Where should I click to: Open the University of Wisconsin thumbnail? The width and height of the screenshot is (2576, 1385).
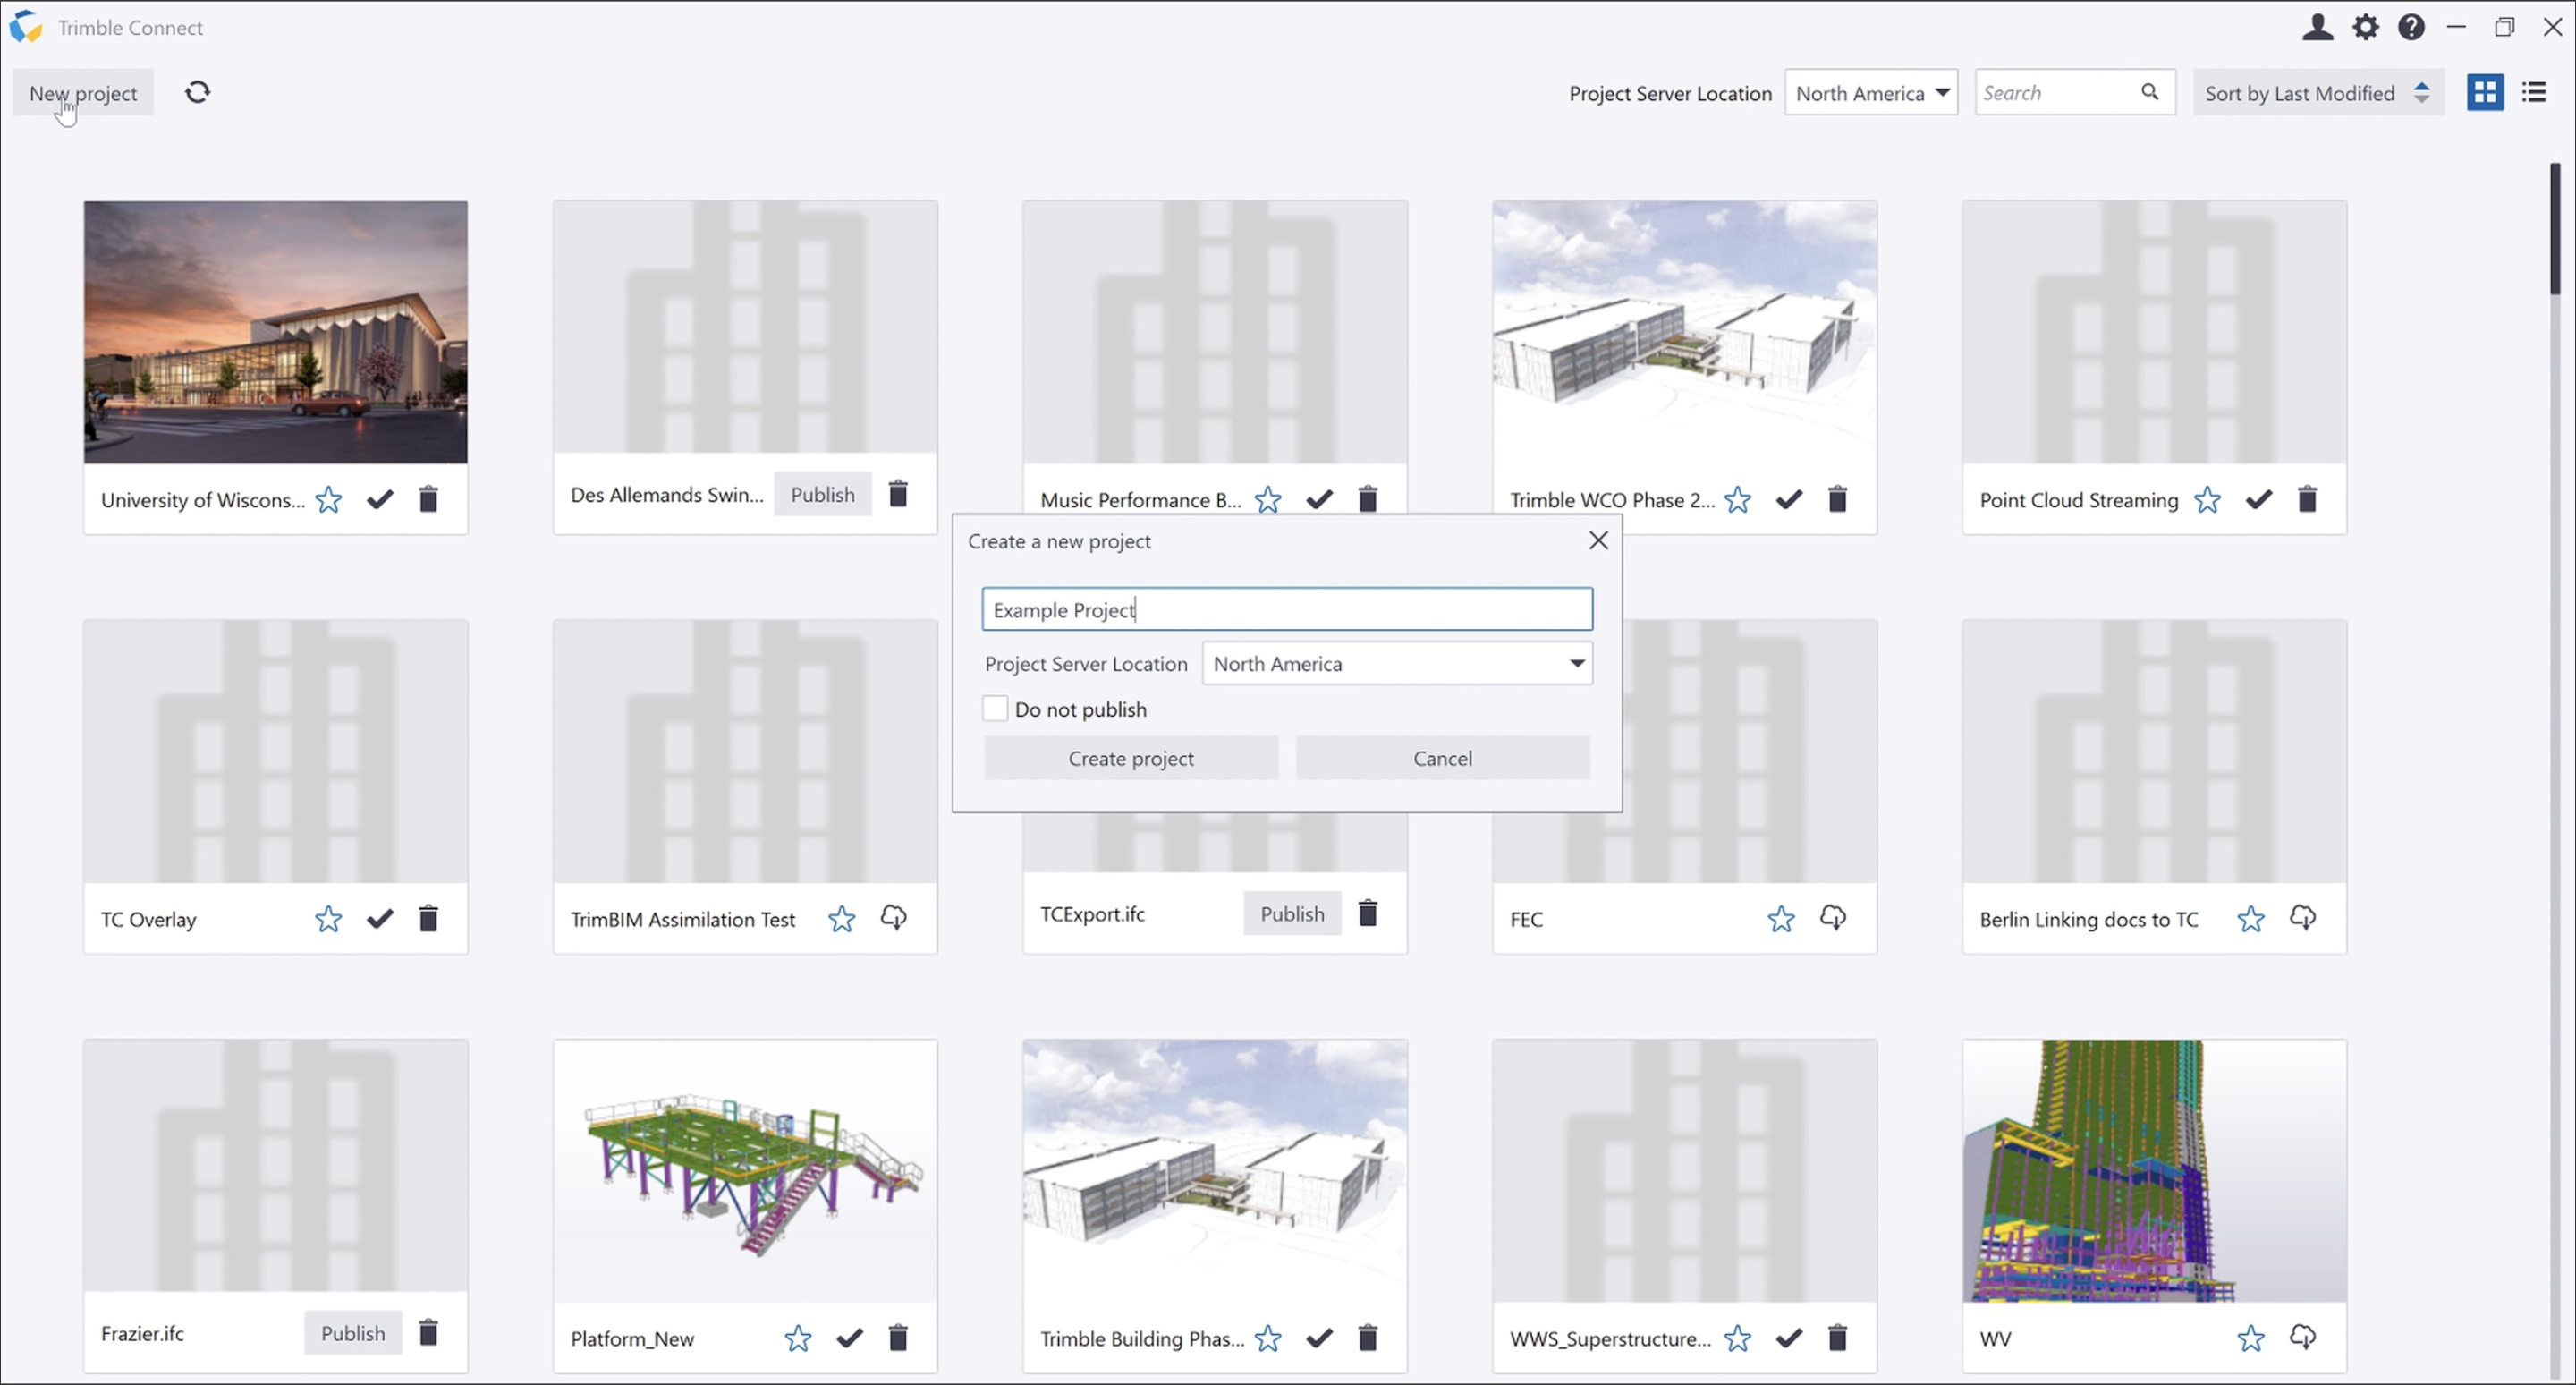point(275,332)
